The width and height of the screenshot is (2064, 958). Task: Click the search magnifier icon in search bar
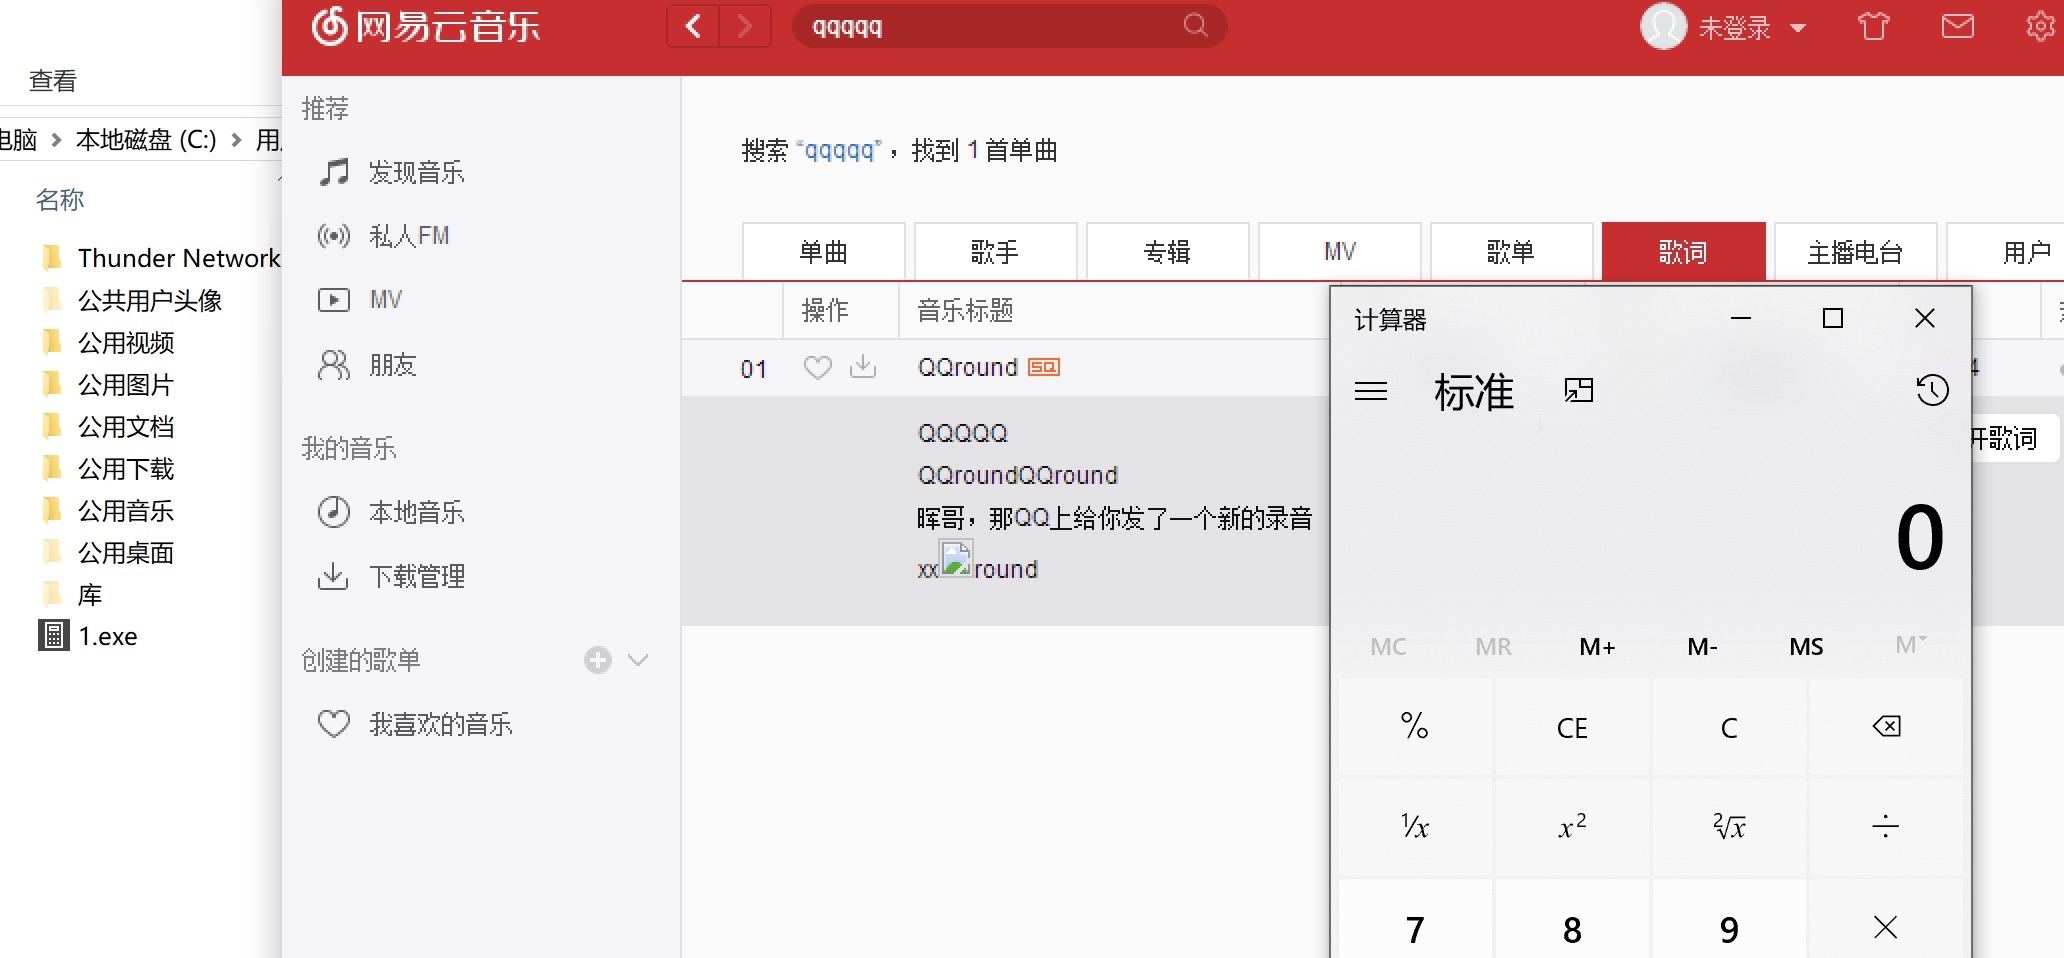coord(1195,26)
